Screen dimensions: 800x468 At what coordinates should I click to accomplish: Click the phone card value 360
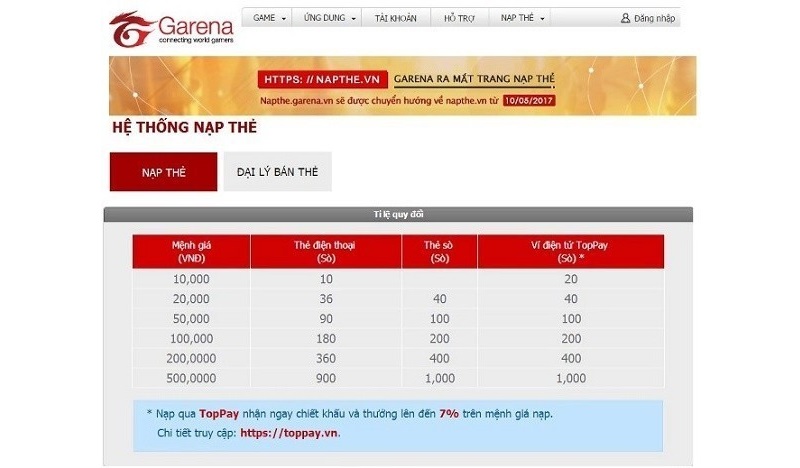click(x=326, y=359)
